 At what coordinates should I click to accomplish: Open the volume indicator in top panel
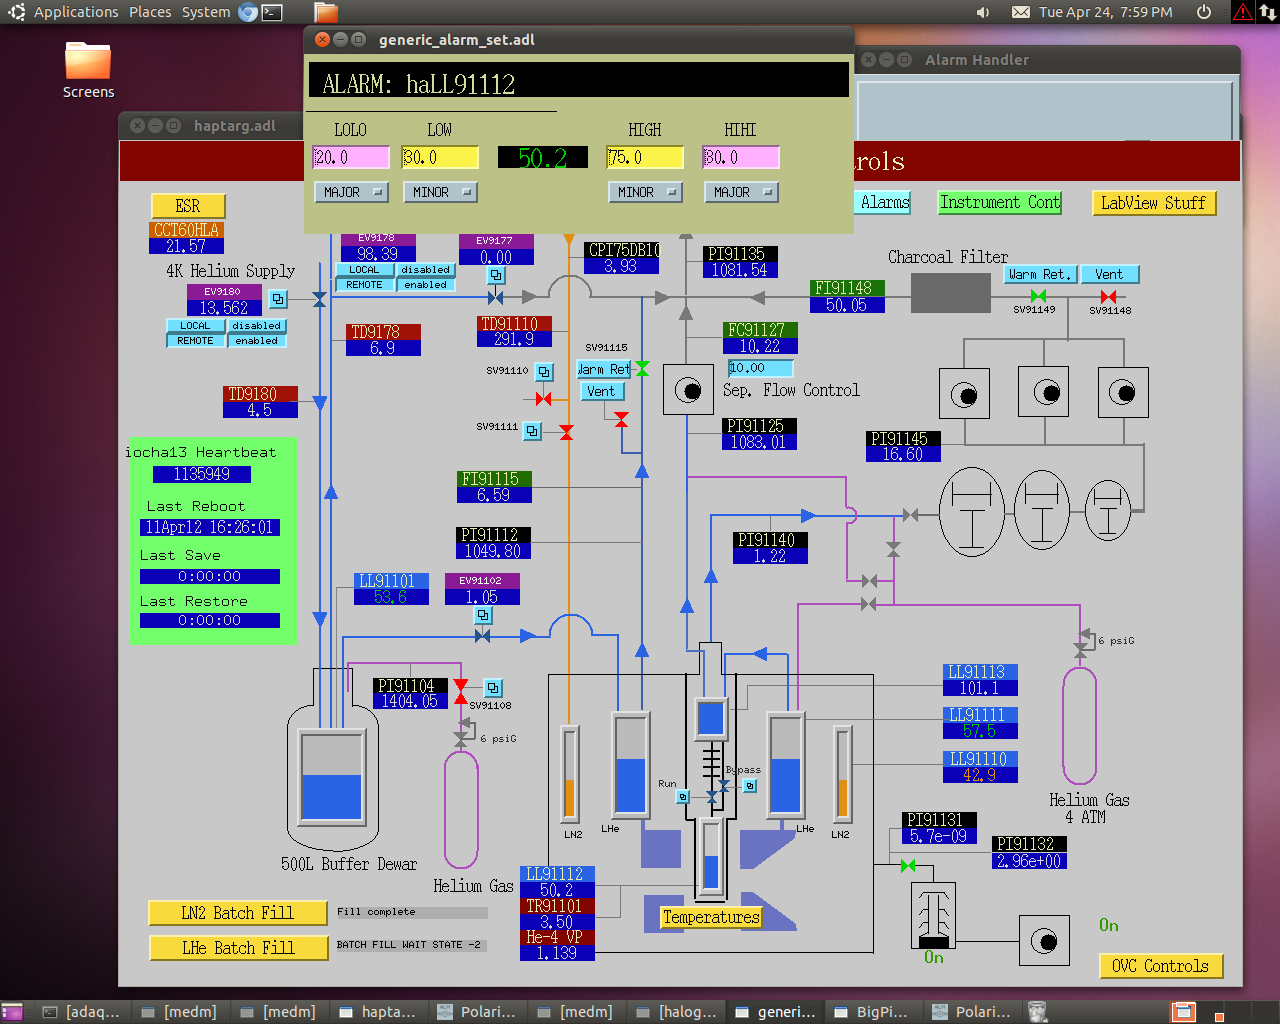pyautogui.click(x=983, y=12)
